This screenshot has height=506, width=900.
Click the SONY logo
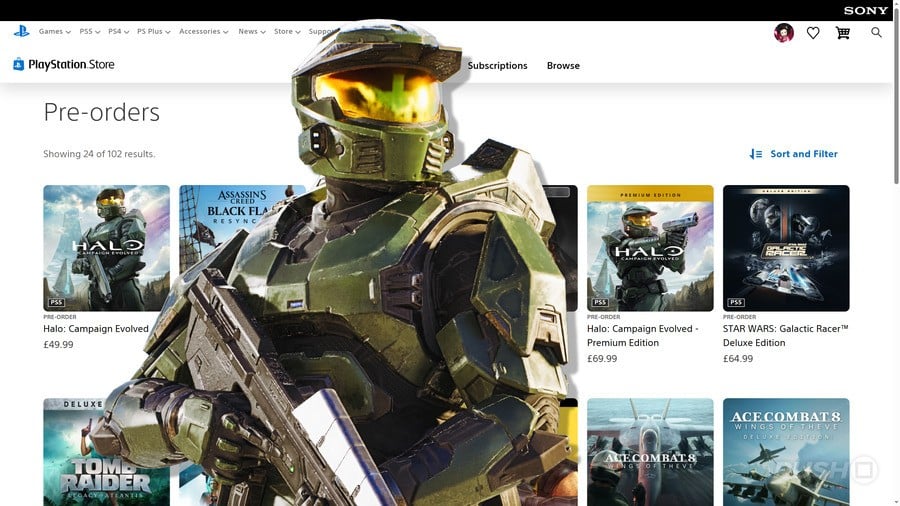pos(866,10)
